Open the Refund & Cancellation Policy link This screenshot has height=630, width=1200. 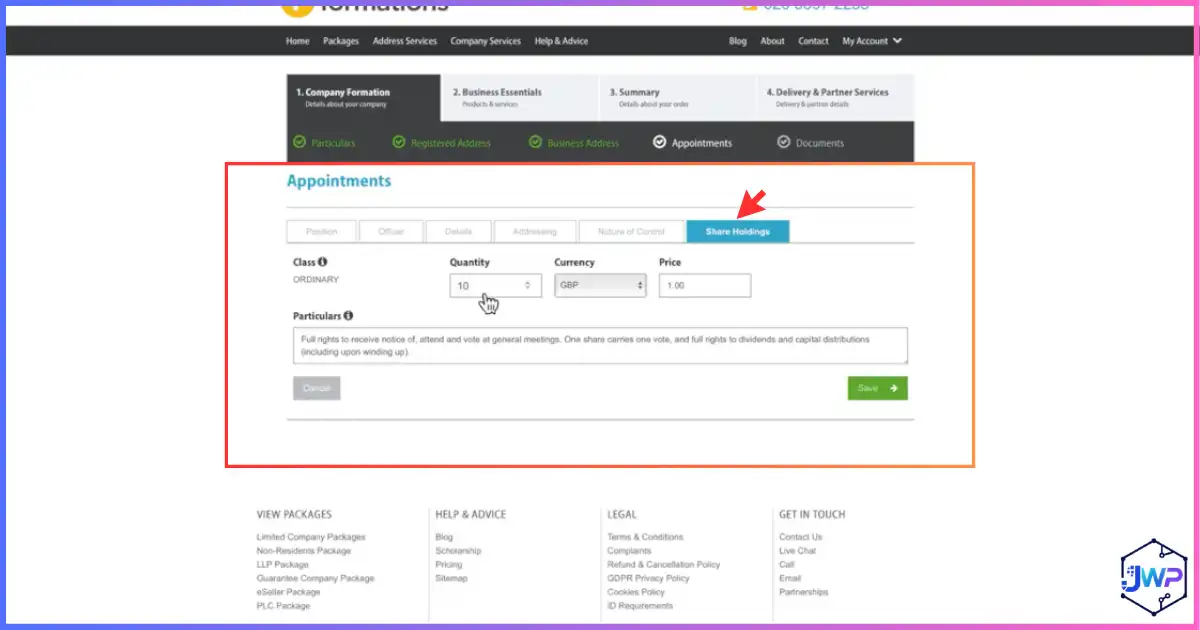663,565
